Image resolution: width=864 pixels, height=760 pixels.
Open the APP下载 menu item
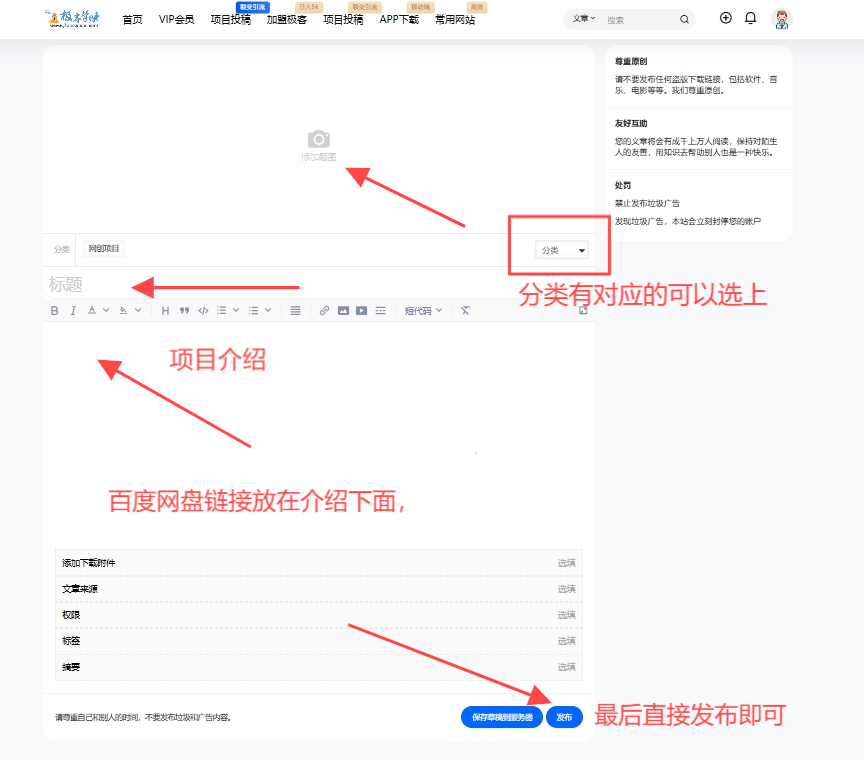(399, 19)
